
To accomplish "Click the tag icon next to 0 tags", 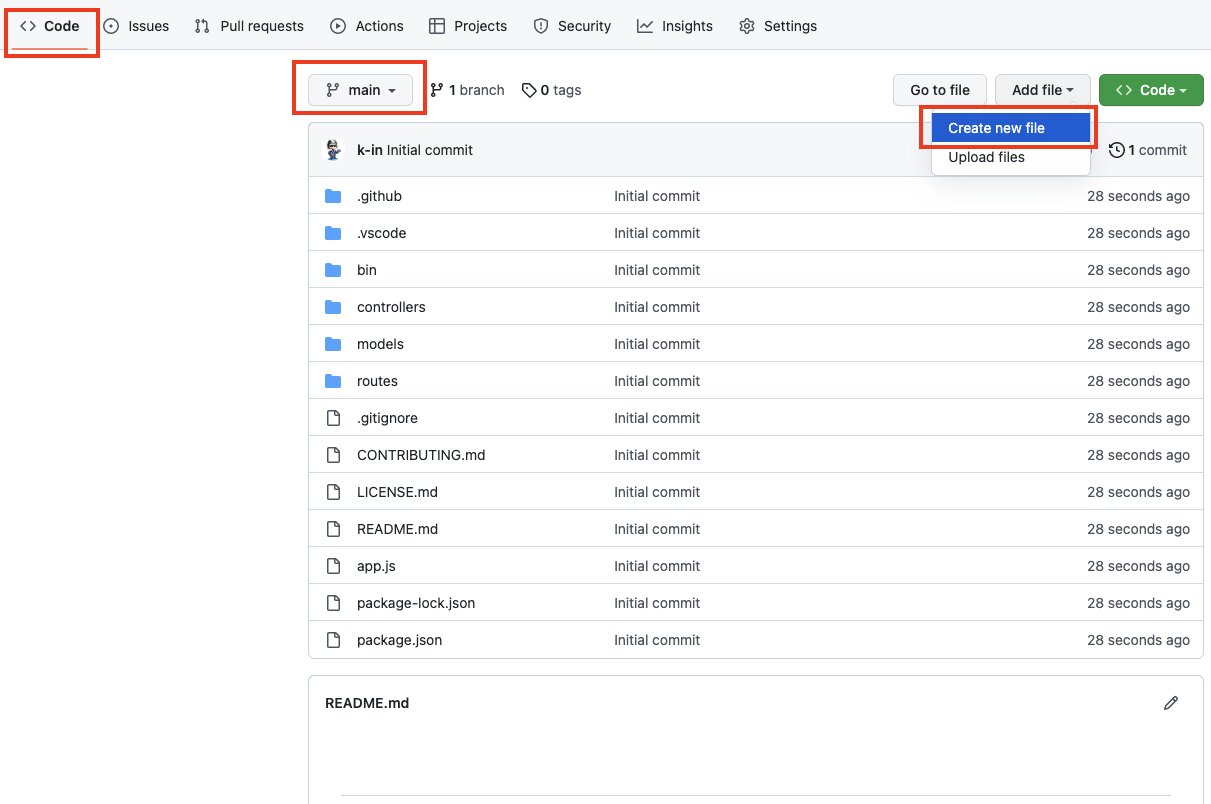I will 529,90.
